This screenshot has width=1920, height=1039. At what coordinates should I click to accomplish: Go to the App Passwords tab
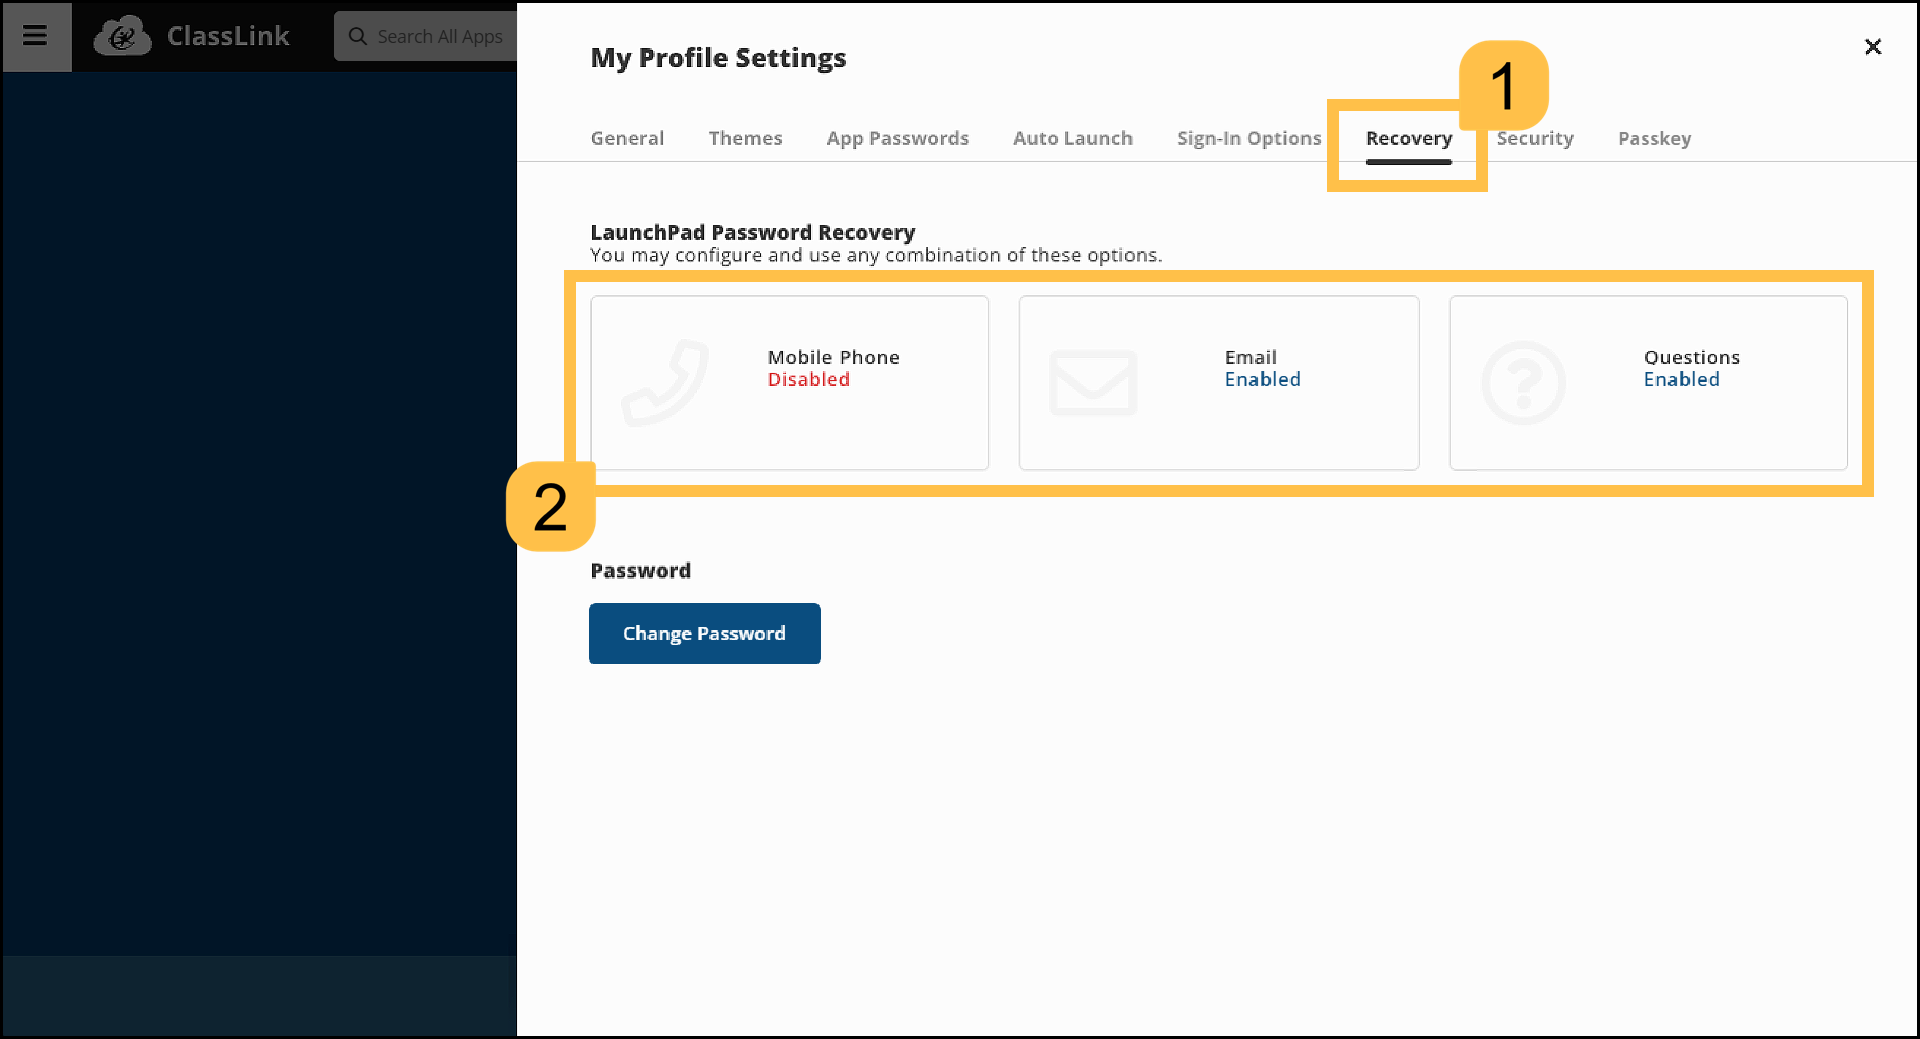[897, 138]
